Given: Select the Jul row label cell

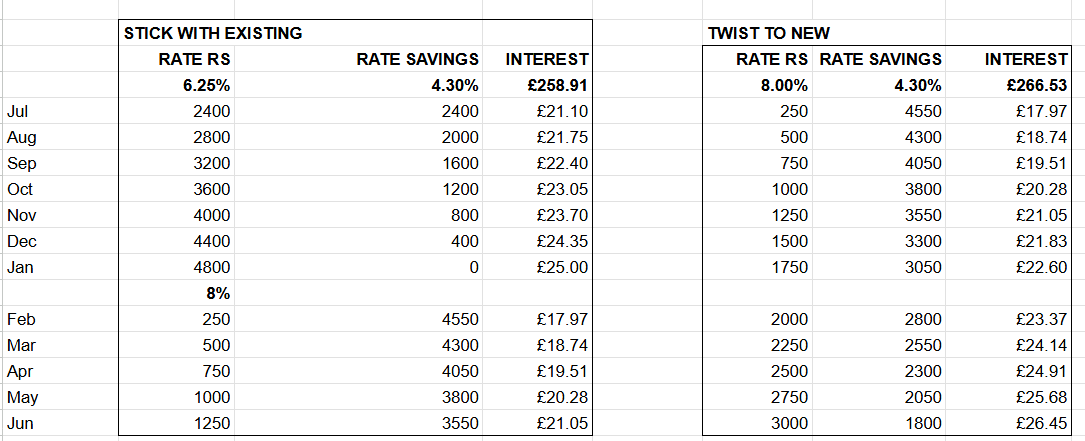Looking at the screenshot, I should 60,111.
